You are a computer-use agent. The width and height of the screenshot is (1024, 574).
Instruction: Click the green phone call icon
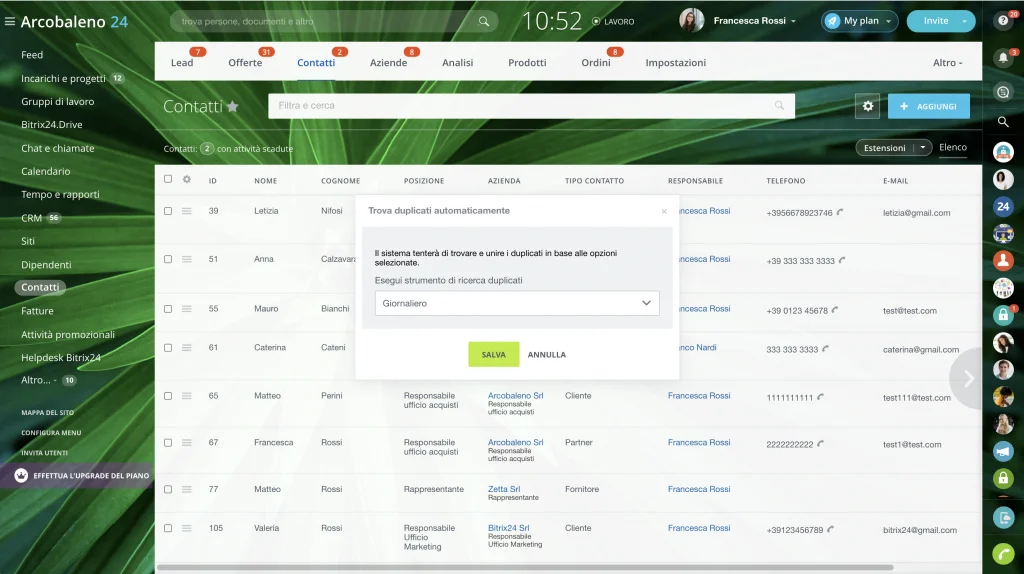1003,554
